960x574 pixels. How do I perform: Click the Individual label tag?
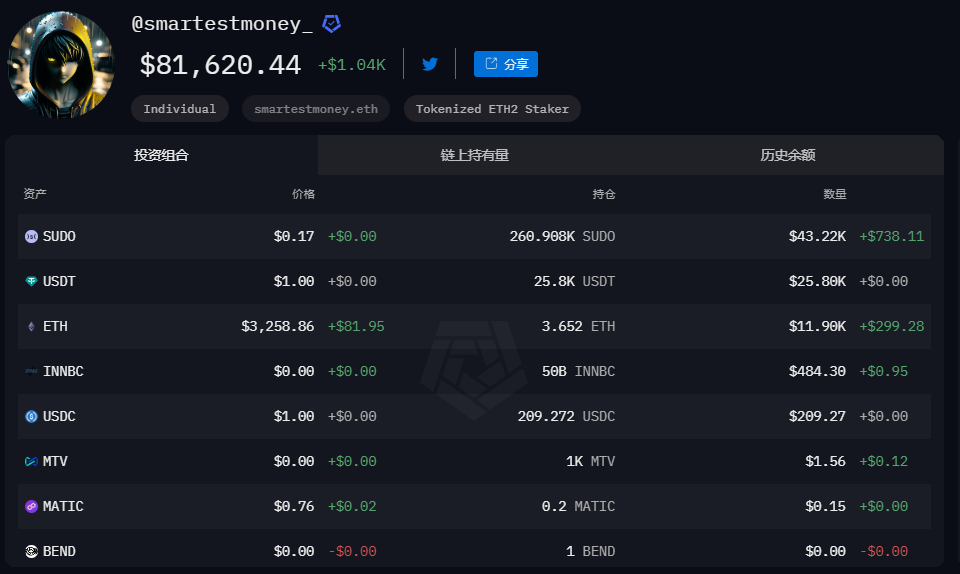click(180, 109)
